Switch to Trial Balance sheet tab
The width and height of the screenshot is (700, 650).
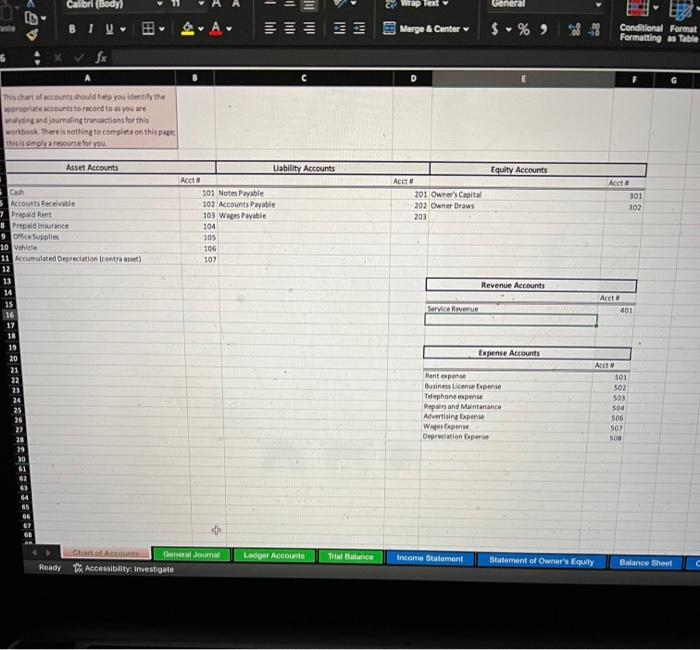[350, 556]
